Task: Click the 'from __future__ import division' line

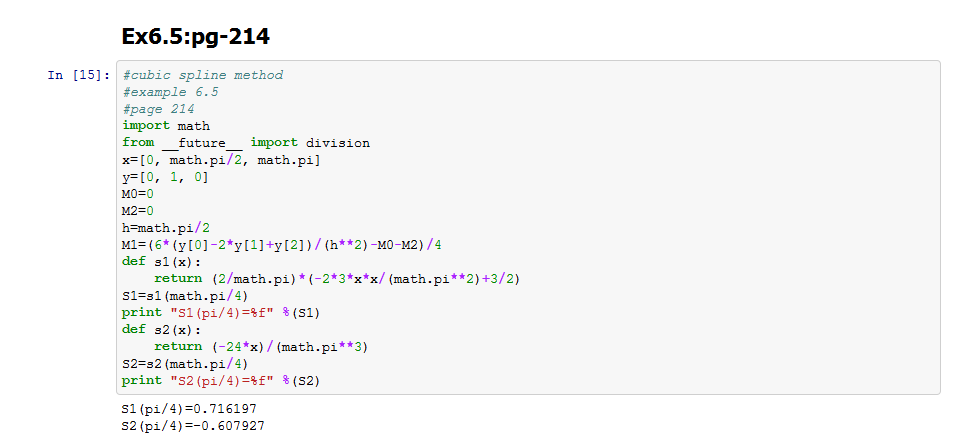Action: pyautogui.click(x=246, y=143)
